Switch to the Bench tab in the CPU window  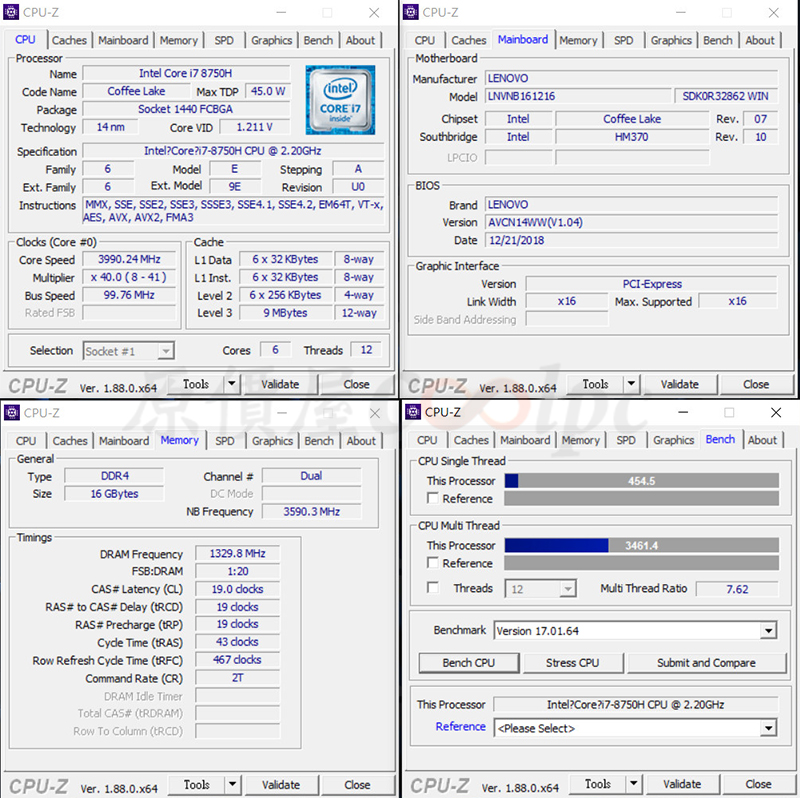(x=318, y=40)
